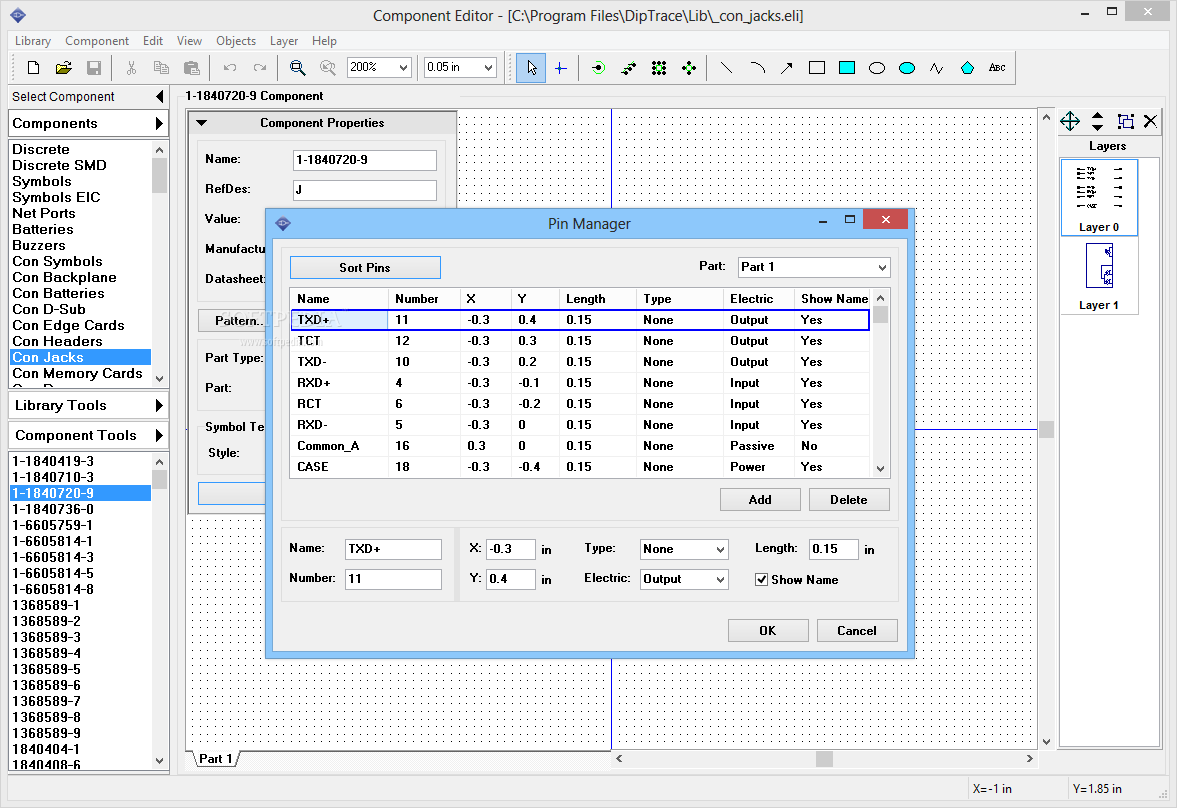Select the filled Polygon tool
The height and width of the screenshot is (808, 1177).
[968, 68]
